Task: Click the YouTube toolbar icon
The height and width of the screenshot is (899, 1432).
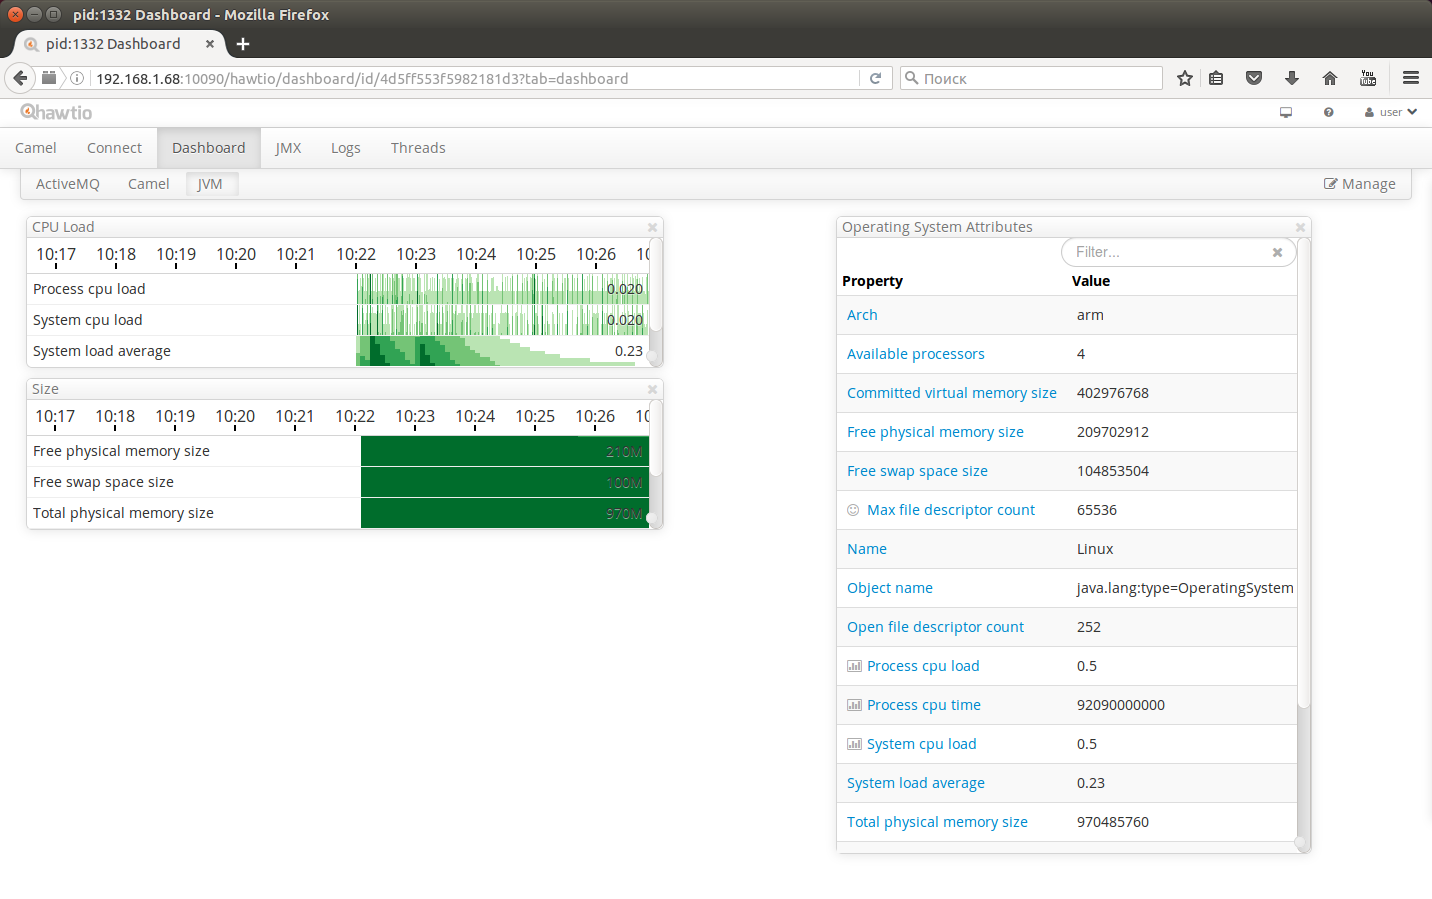Action: pyautogui.click(x=1368, y=78)
